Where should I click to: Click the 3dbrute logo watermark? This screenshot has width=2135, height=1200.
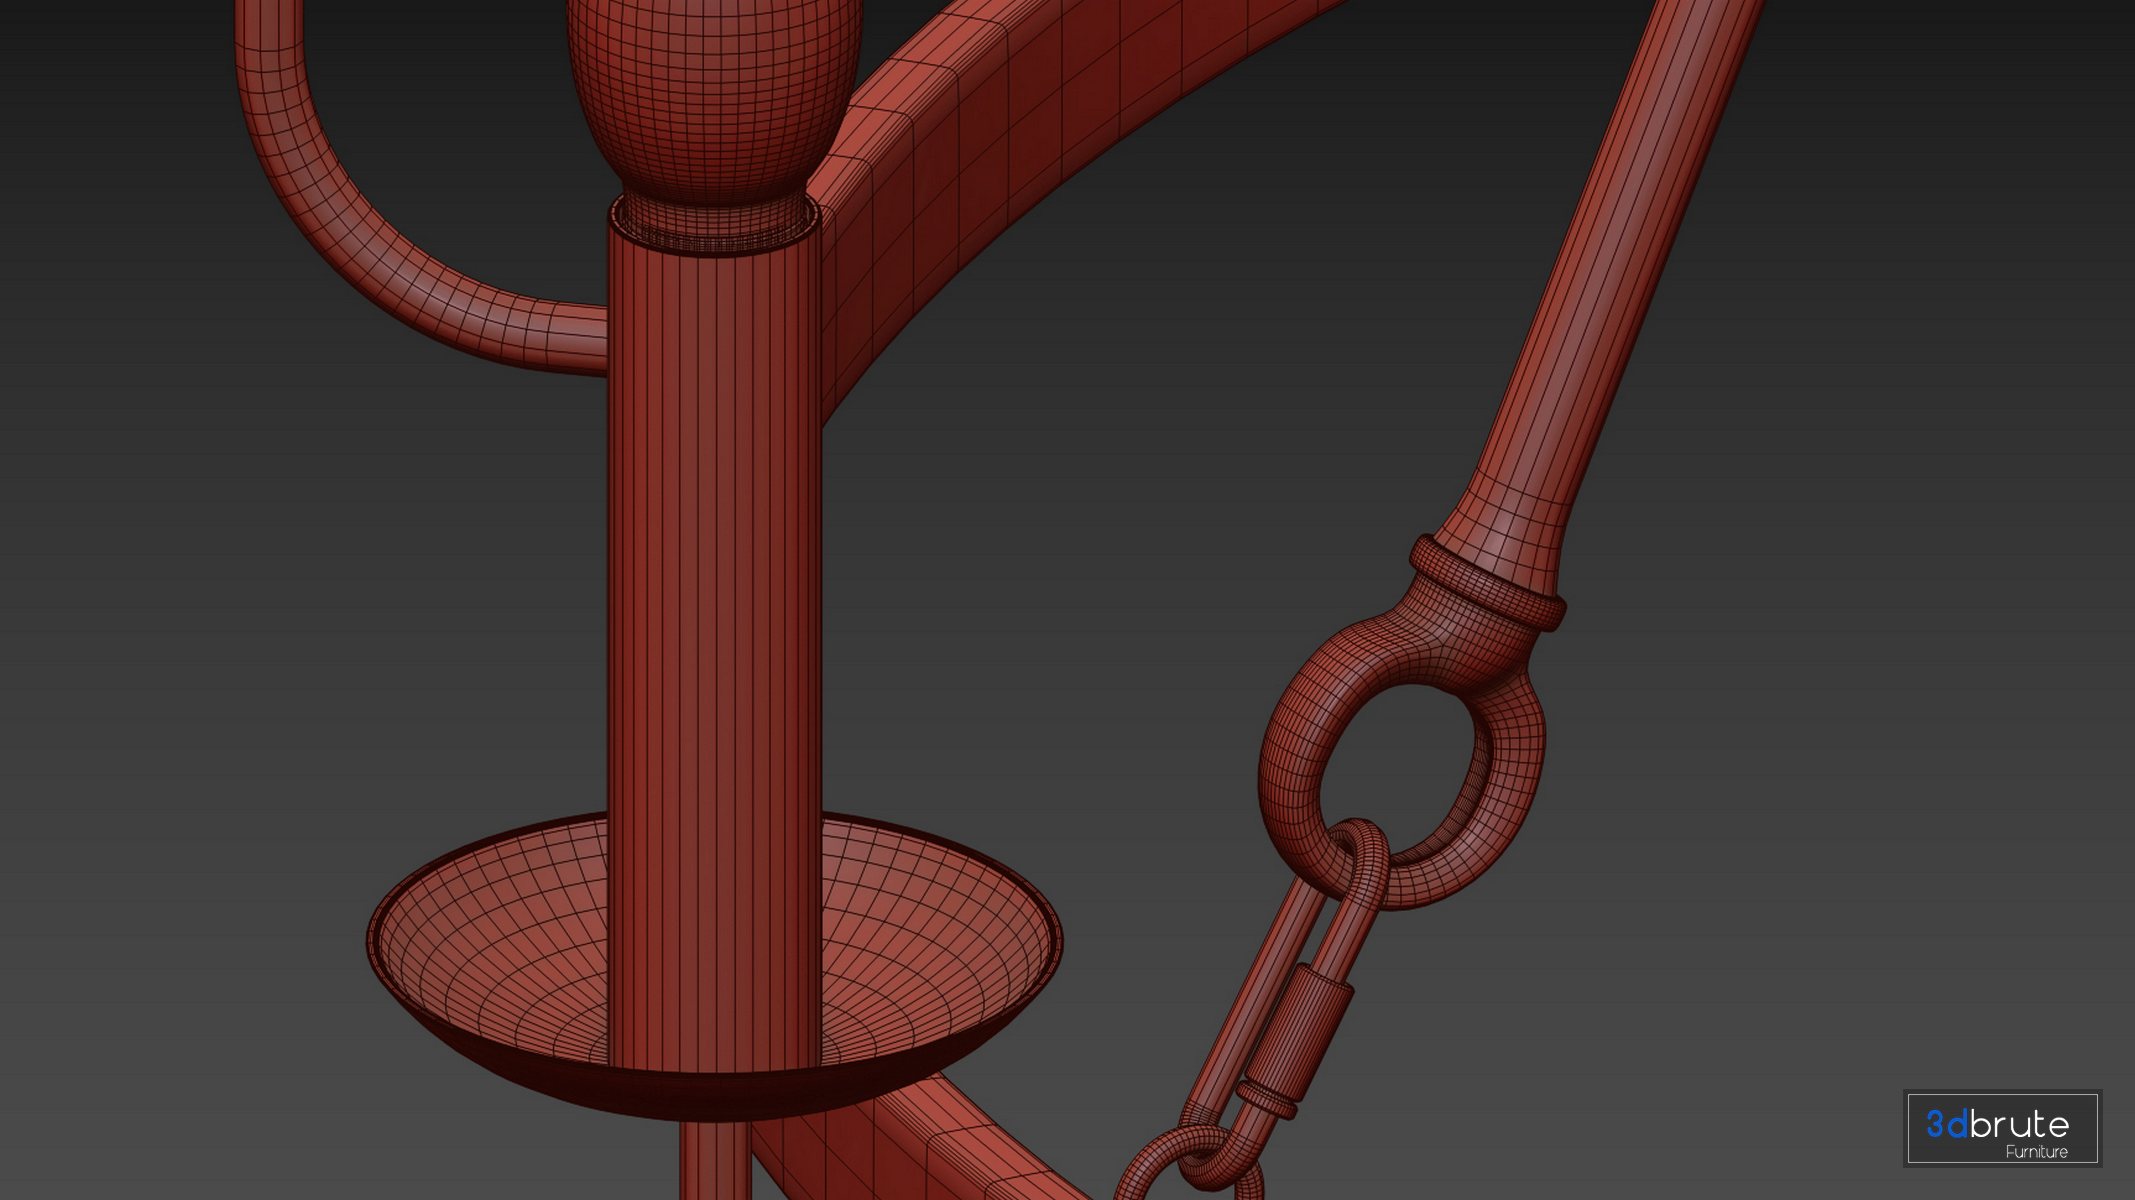2001,1128
